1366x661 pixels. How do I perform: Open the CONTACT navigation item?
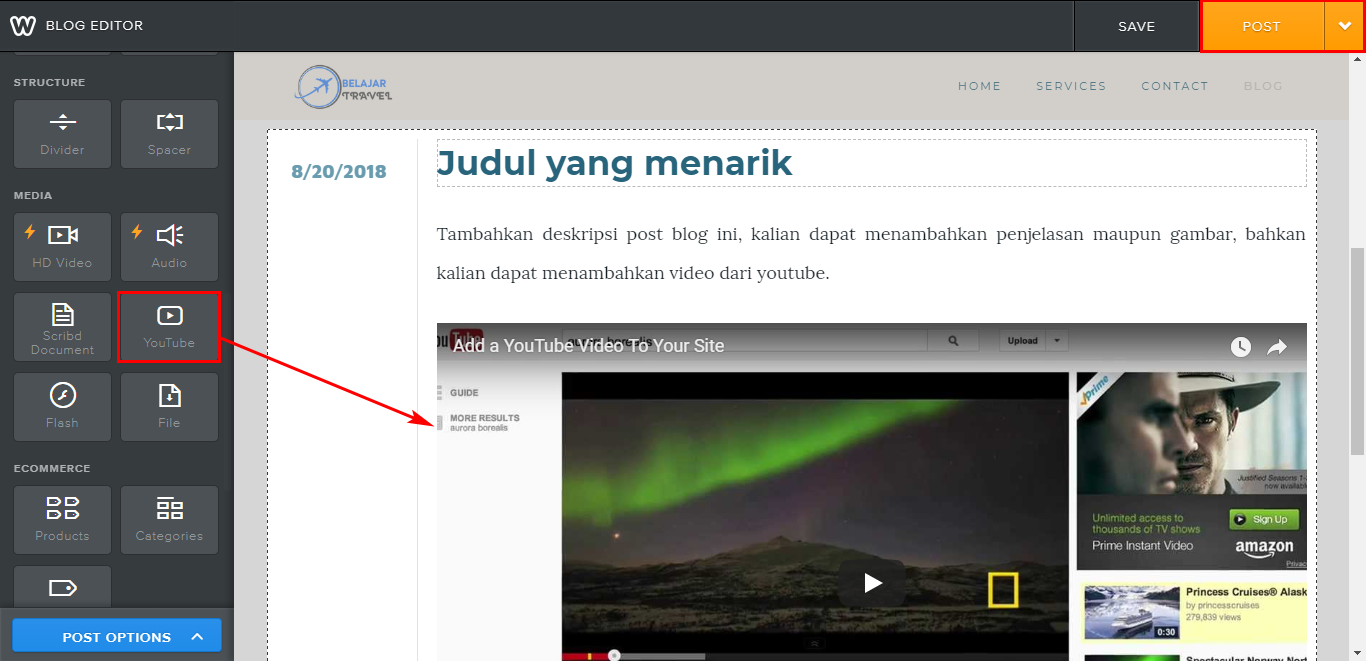tap(1175, 86)
